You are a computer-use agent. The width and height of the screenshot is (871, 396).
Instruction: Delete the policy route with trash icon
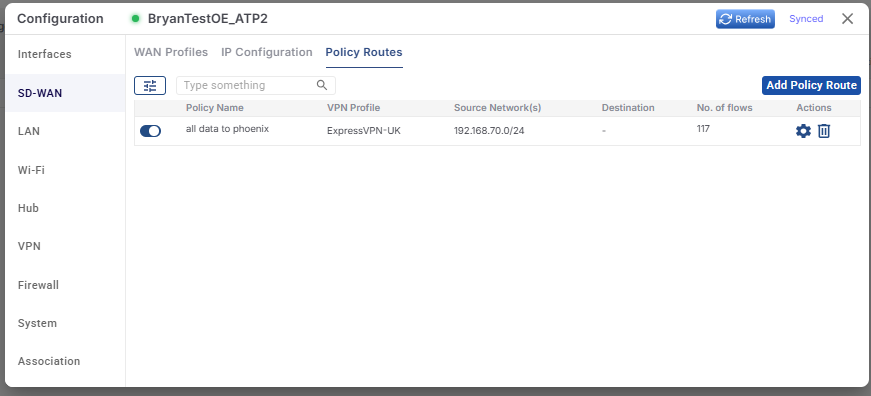pyautogui.click(x=824, y=131)
